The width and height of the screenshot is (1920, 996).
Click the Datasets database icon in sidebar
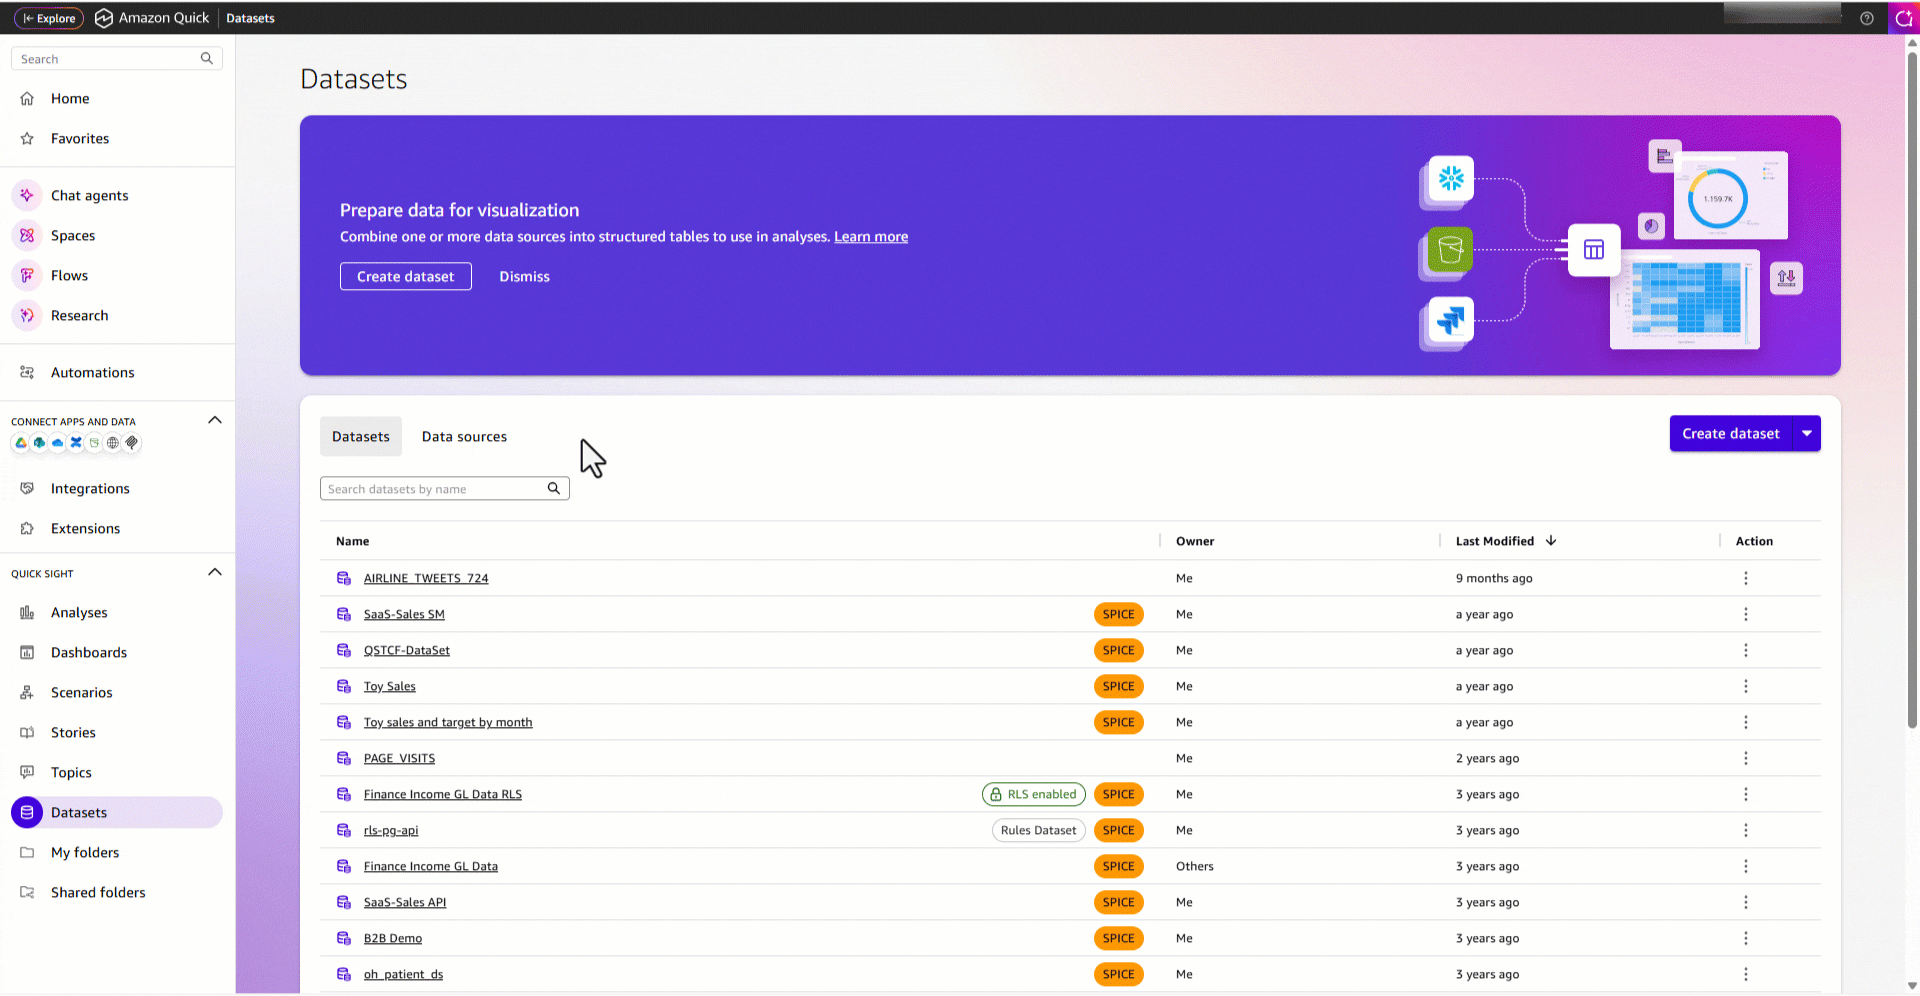click(27, 813)
